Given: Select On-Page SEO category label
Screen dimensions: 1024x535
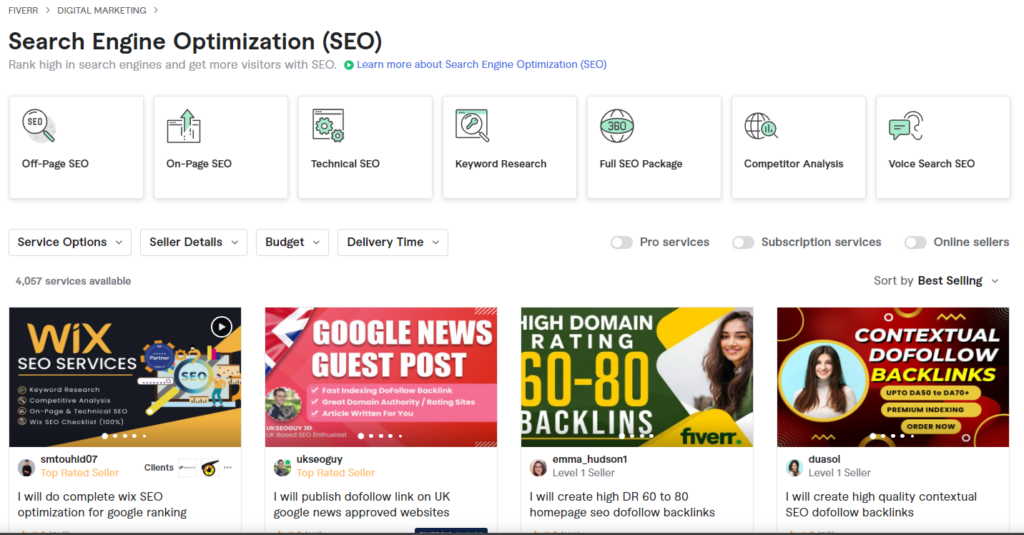Looking at the screenshot, I should 199,164.
